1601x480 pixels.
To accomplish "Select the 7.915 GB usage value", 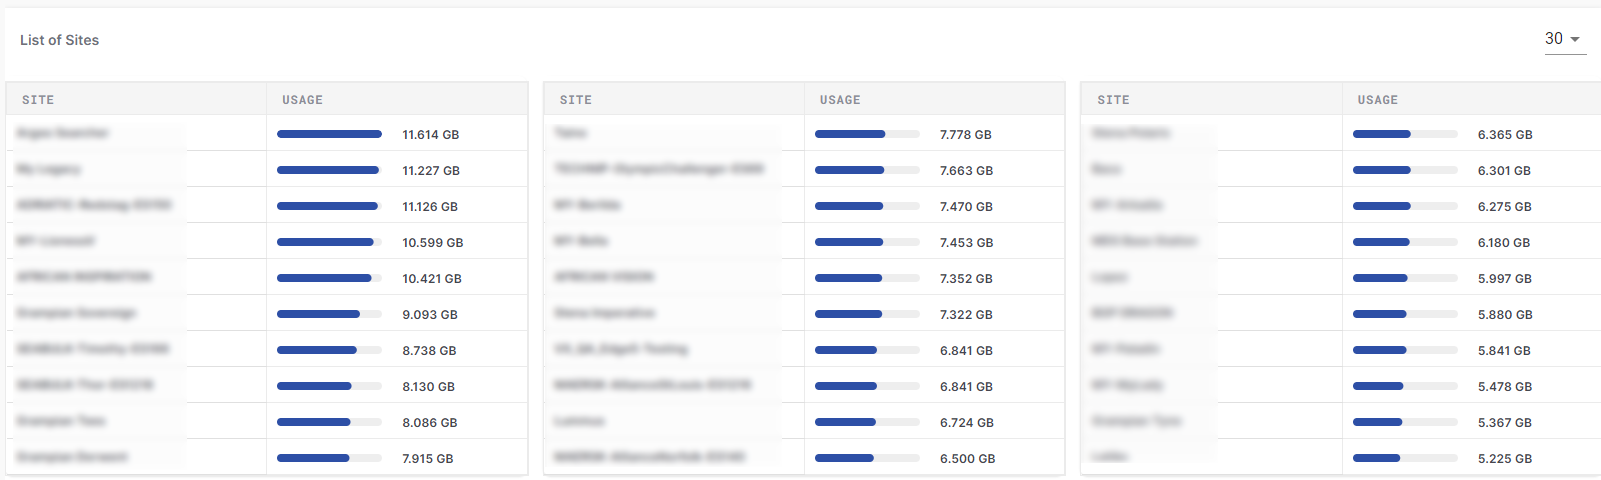I will coord(428,459).
